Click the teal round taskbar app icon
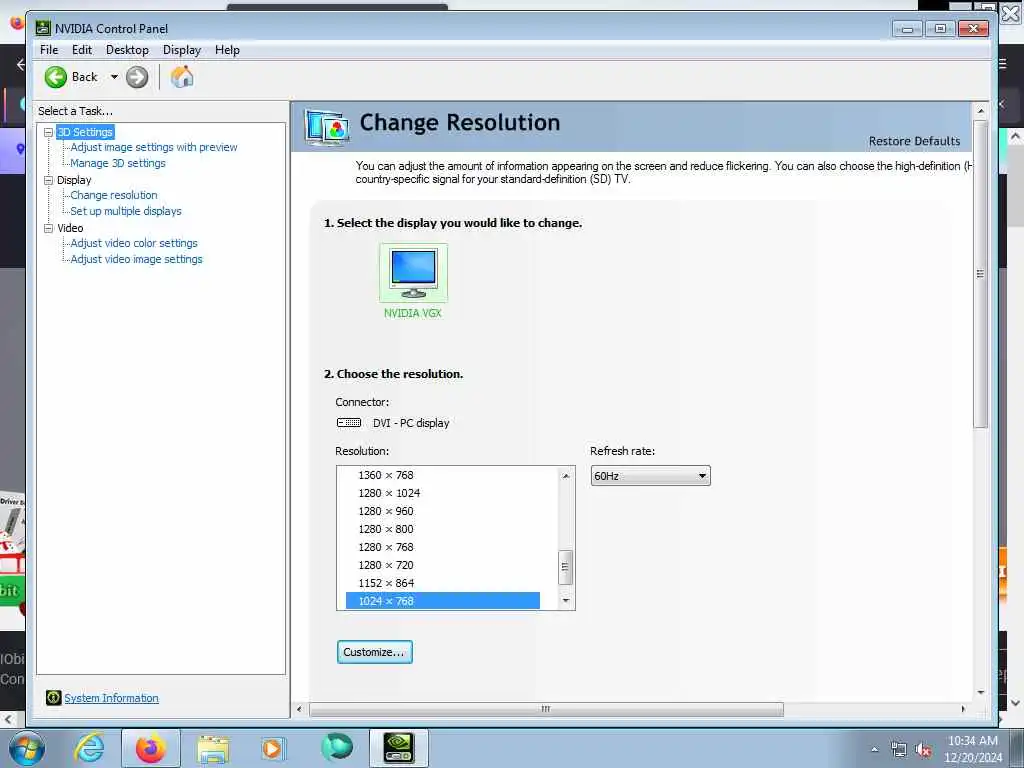This screenshot has width=1024, height=768. (337, 748)
